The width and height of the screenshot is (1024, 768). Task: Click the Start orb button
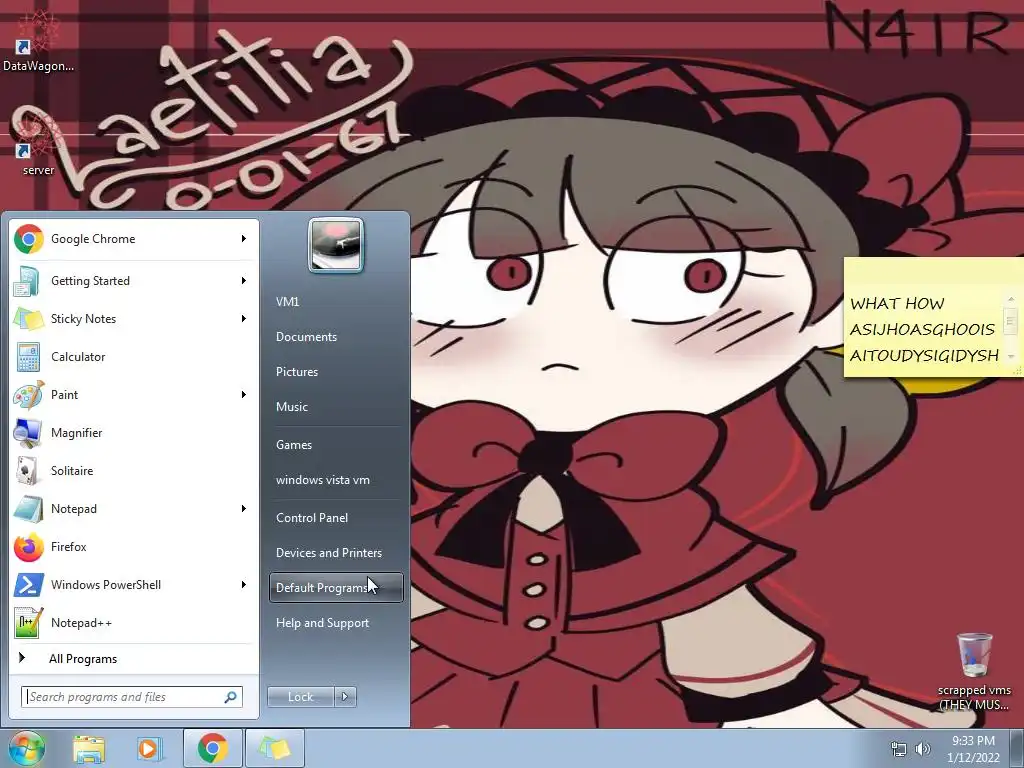(x=27, y=748)
